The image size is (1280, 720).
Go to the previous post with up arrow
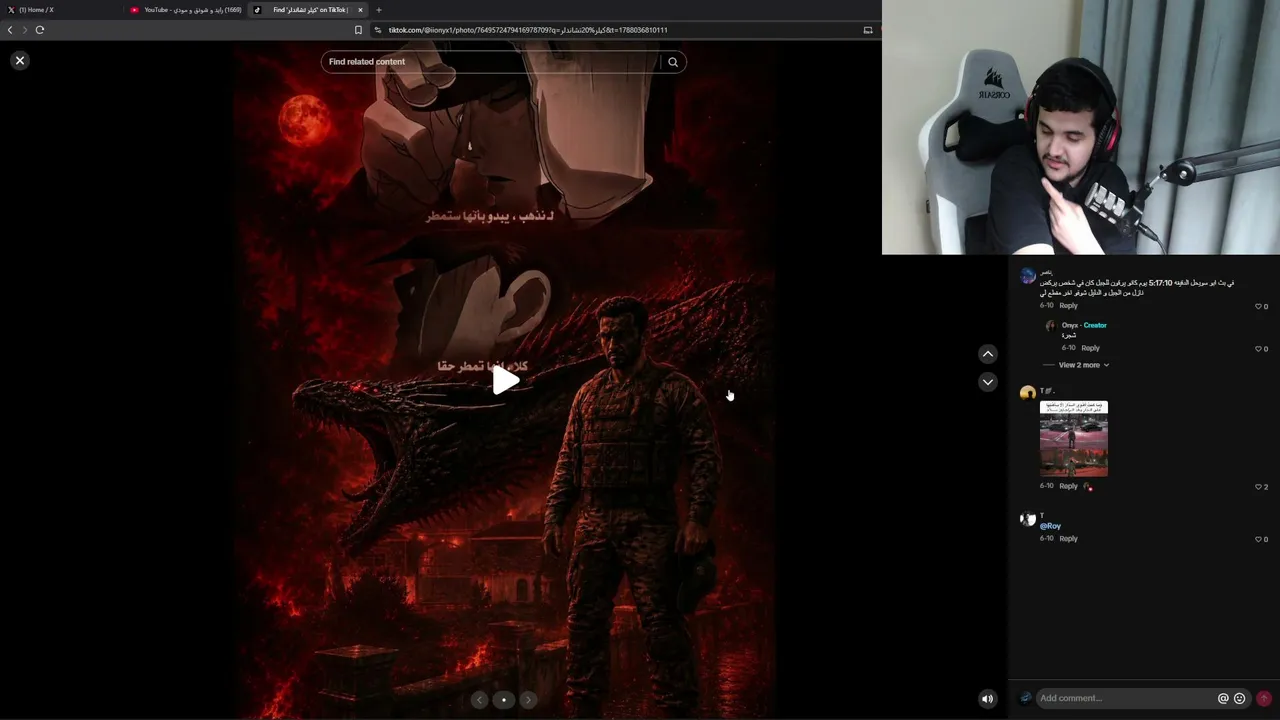tap(987, 354)
